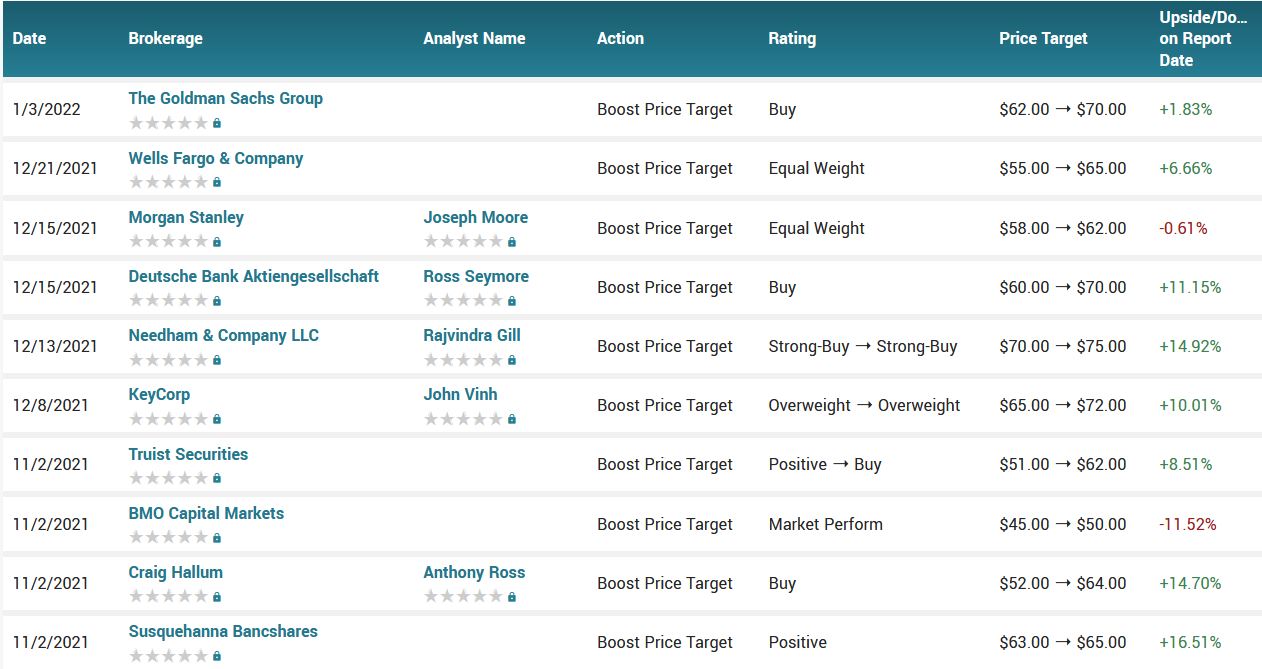Open the Deutsche Bank Aktiengesellschaft link

[253, 276]
